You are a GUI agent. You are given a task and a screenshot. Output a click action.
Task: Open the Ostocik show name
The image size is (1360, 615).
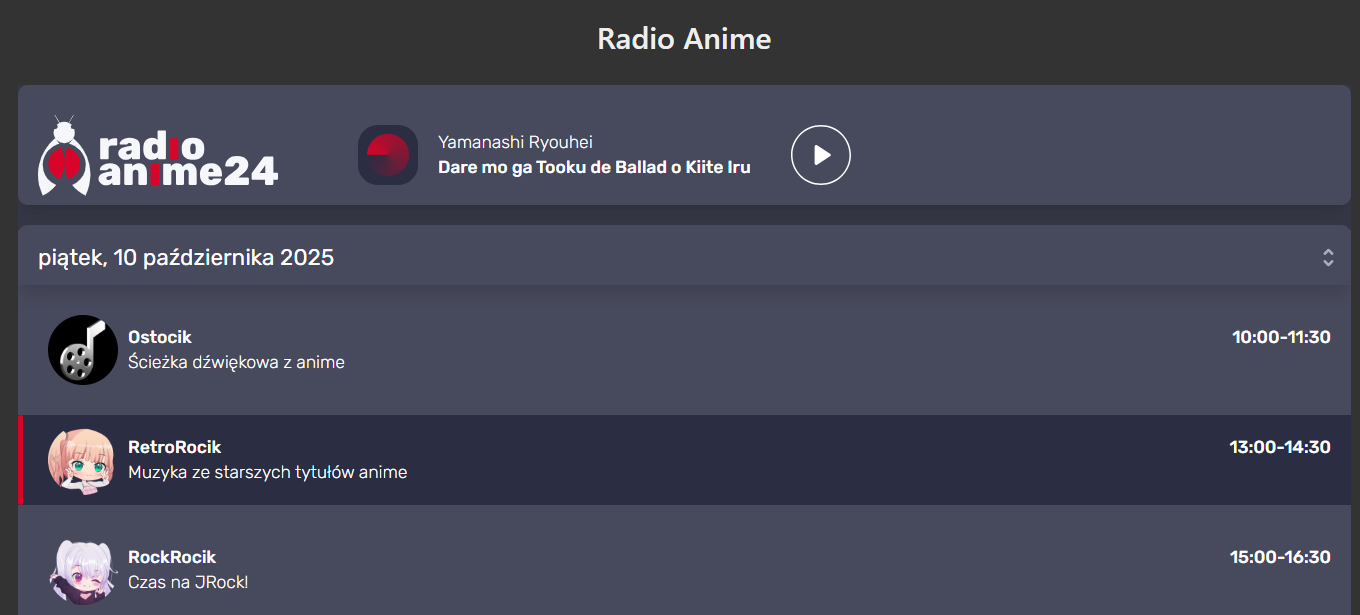click(160, 337)
